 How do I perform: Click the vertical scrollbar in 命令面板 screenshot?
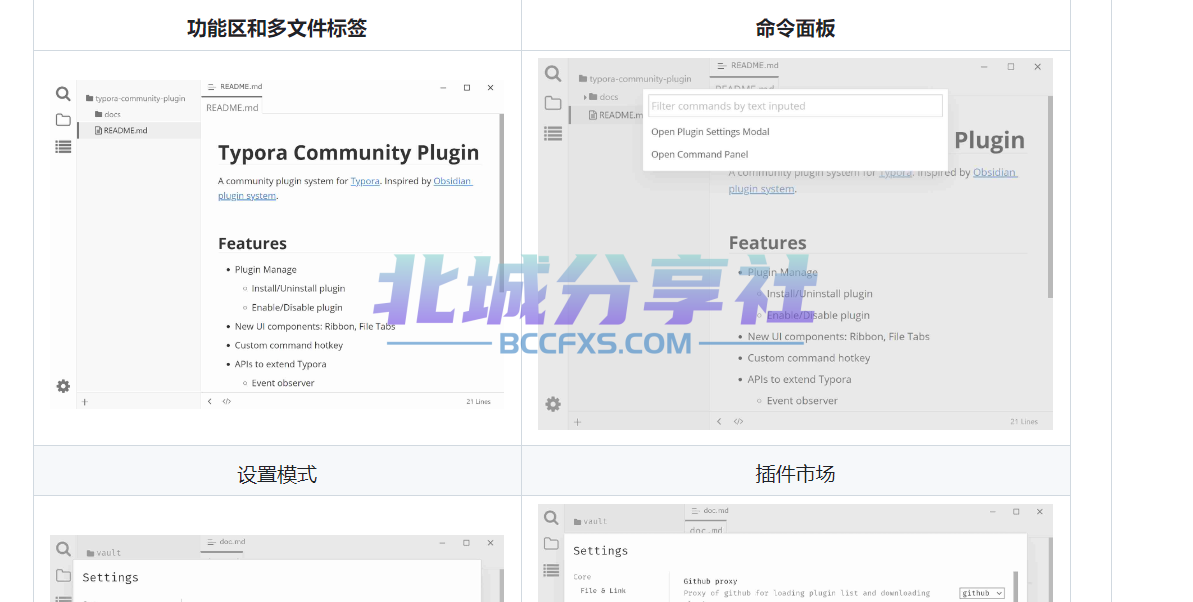click(1051, 196)
